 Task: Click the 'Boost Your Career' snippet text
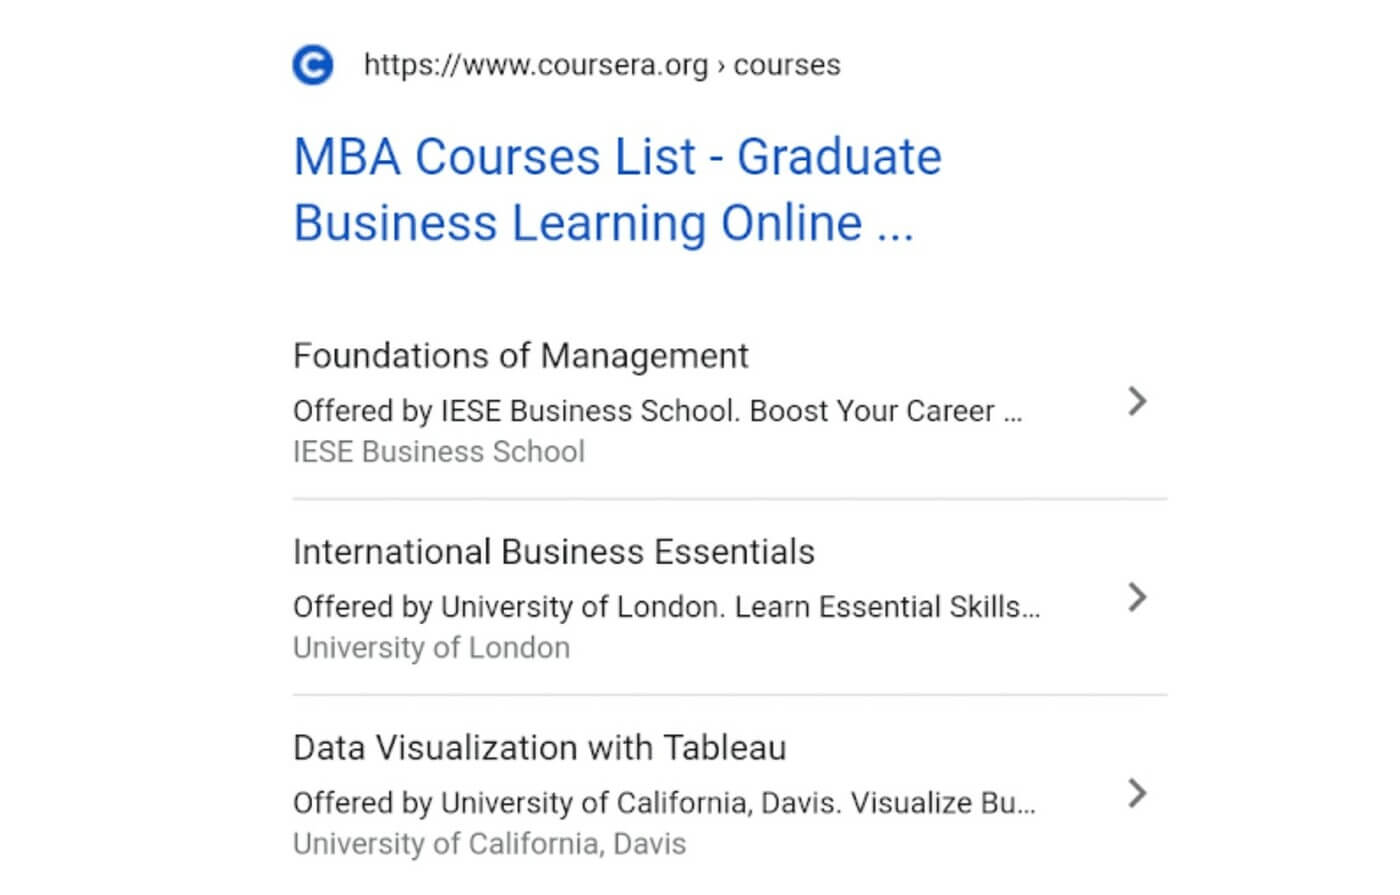click(x=872, y=411)
